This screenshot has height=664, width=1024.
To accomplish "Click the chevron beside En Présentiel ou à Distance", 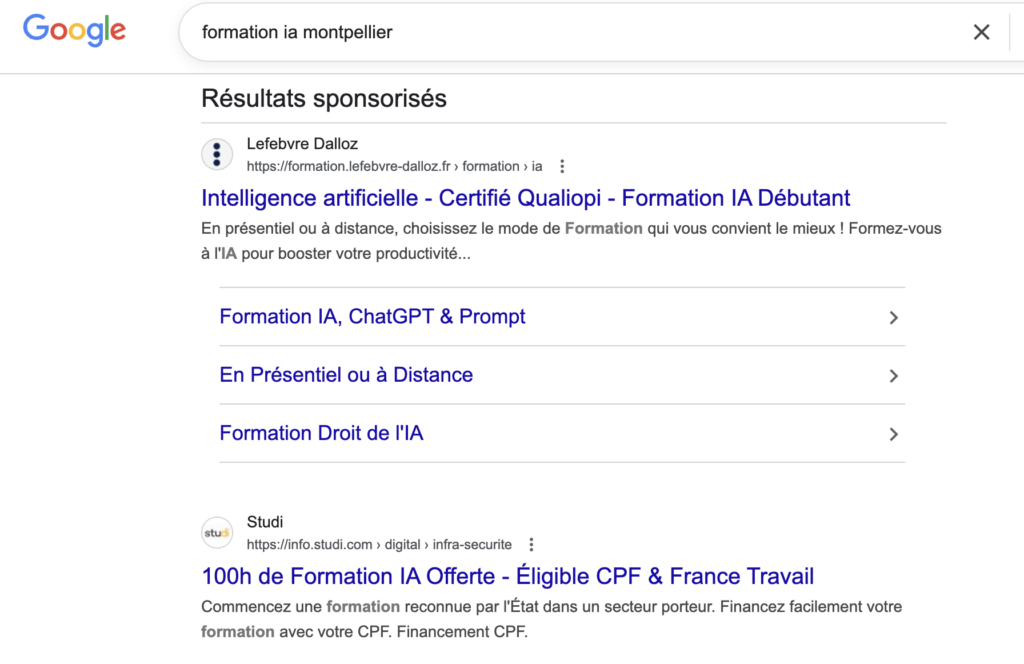I will point(893,375).
